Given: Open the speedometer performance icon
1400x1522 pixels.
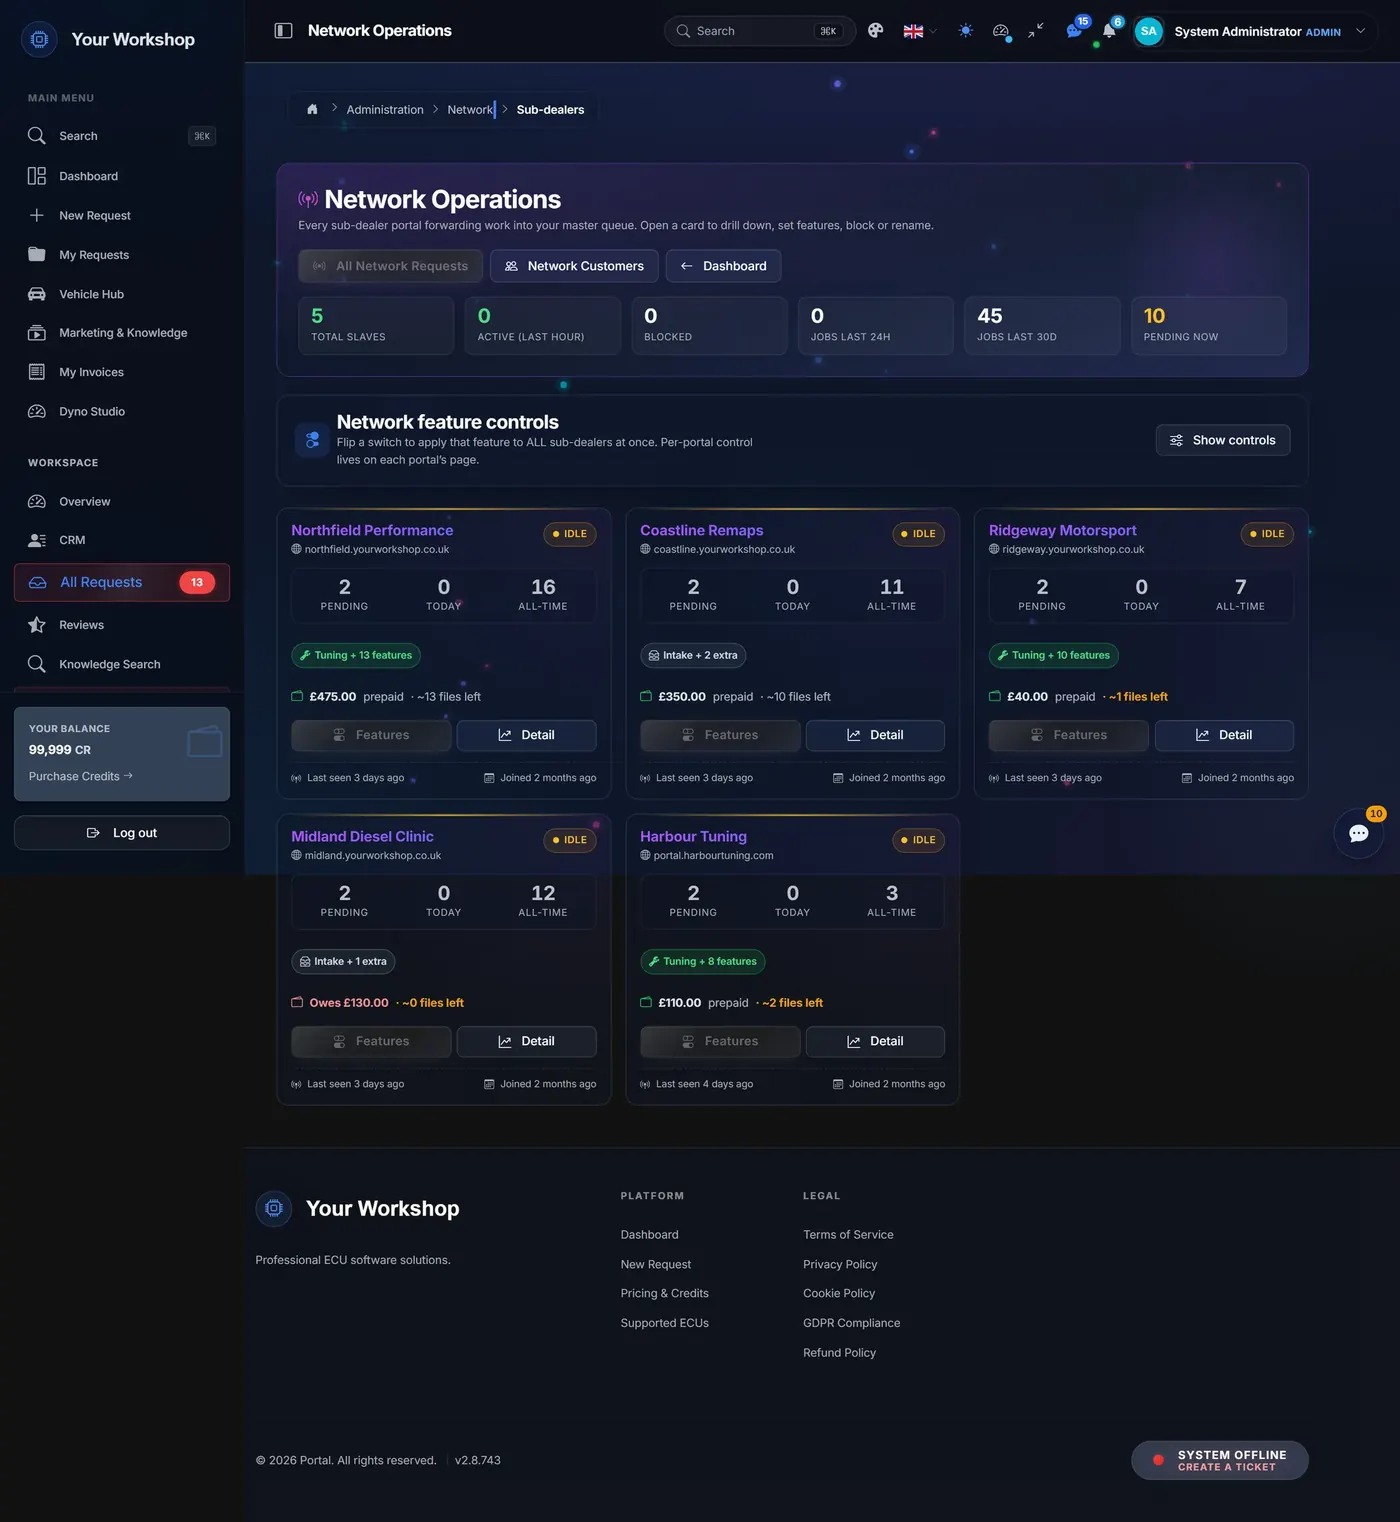Looking at the screenshot, I should (1001, 31).
